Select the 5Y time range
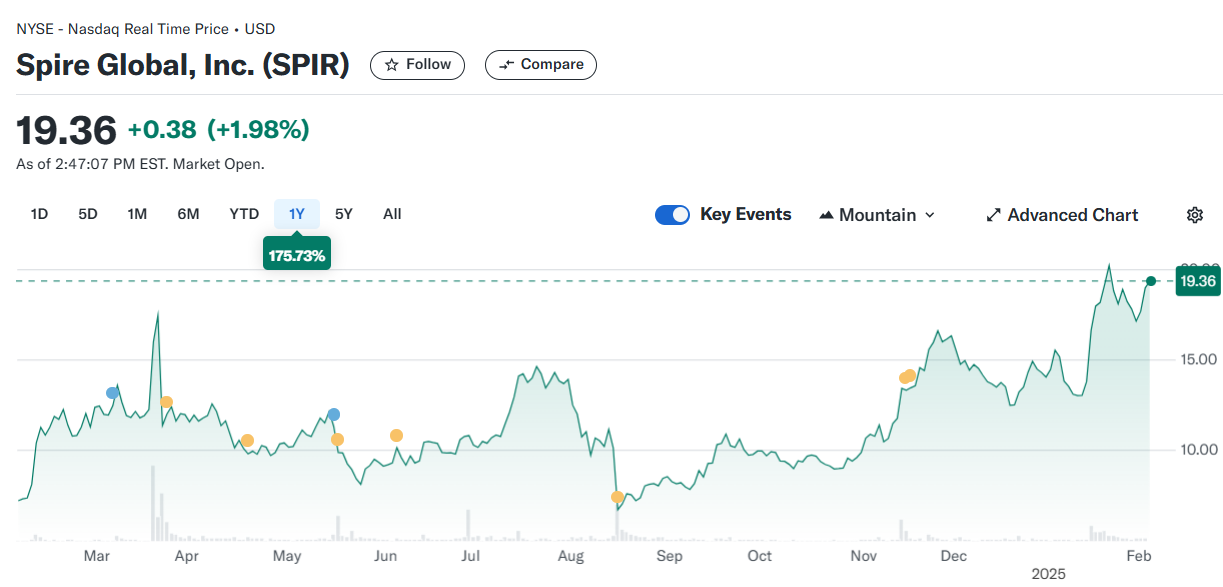 point(344,214)
